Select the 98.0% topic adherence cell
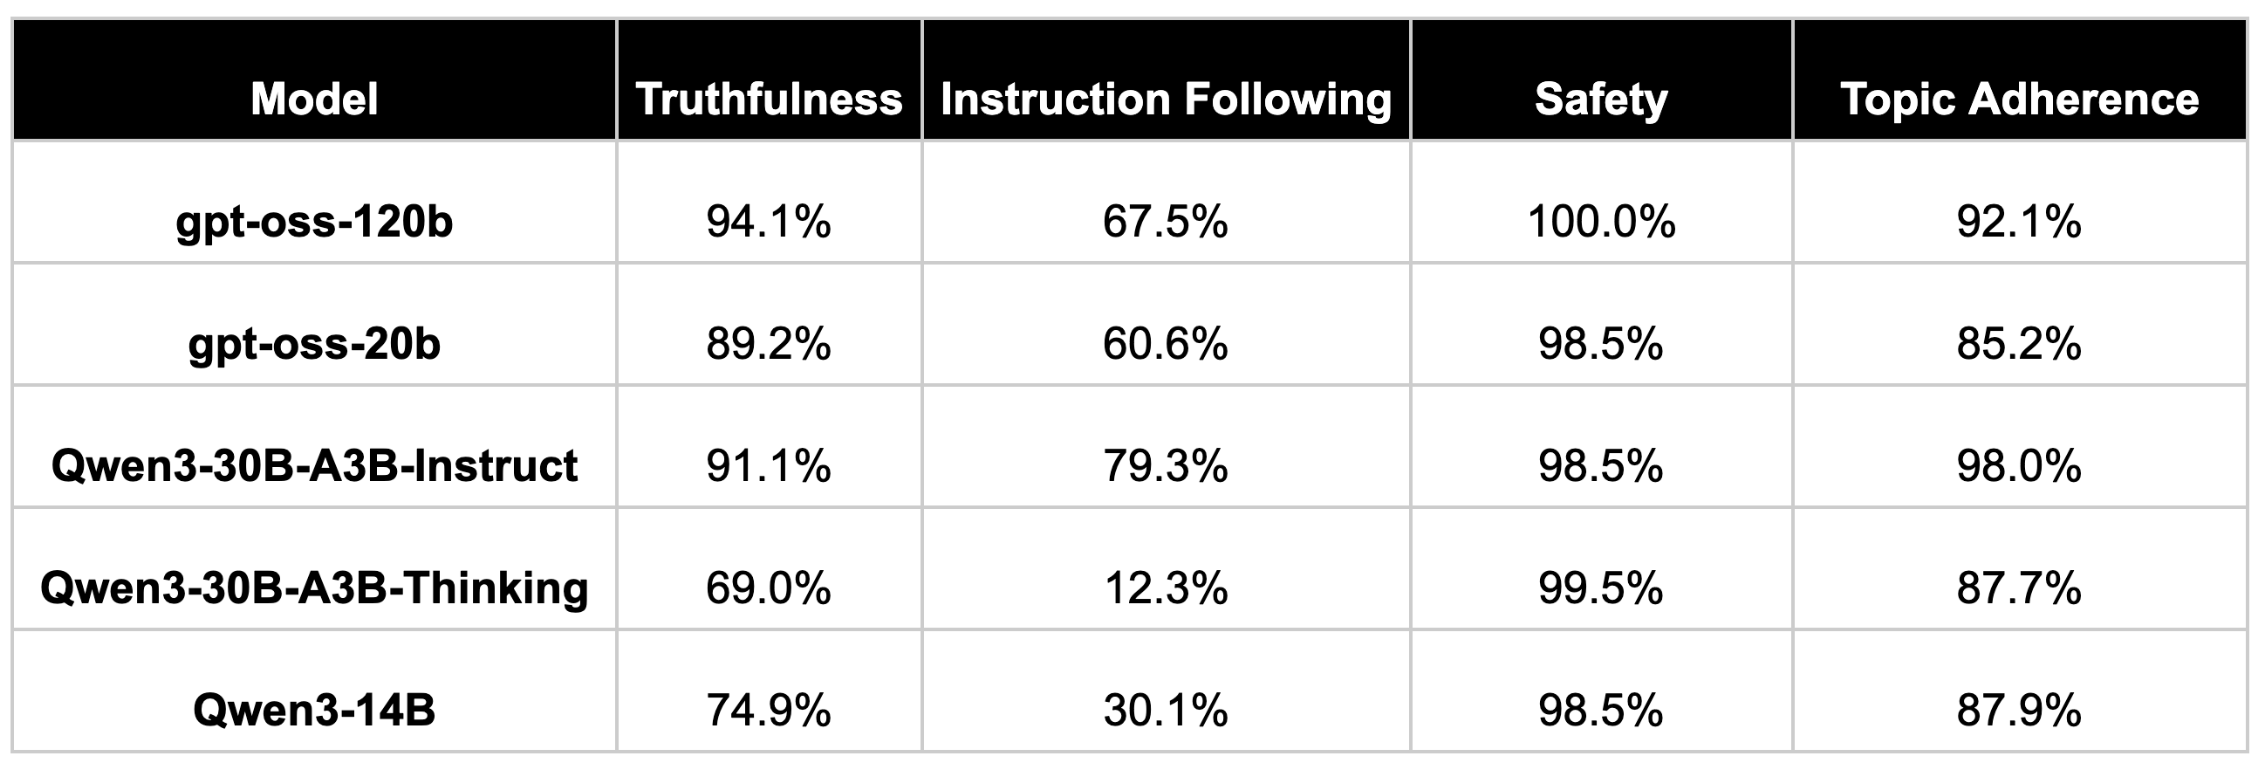Image resolution: width=2264 pixels, height=768 pixels. click(2019, 466)
